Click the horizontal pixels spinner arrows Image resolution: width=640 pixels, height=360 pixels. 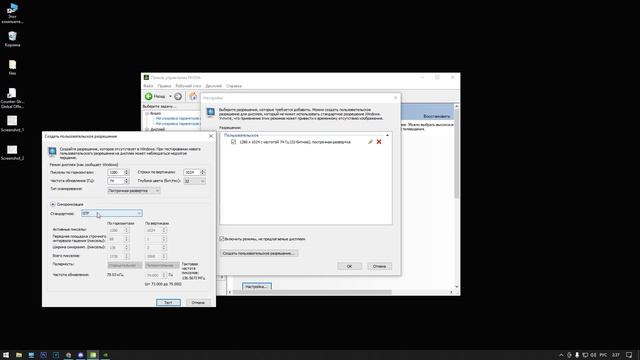tap(126, 172)
